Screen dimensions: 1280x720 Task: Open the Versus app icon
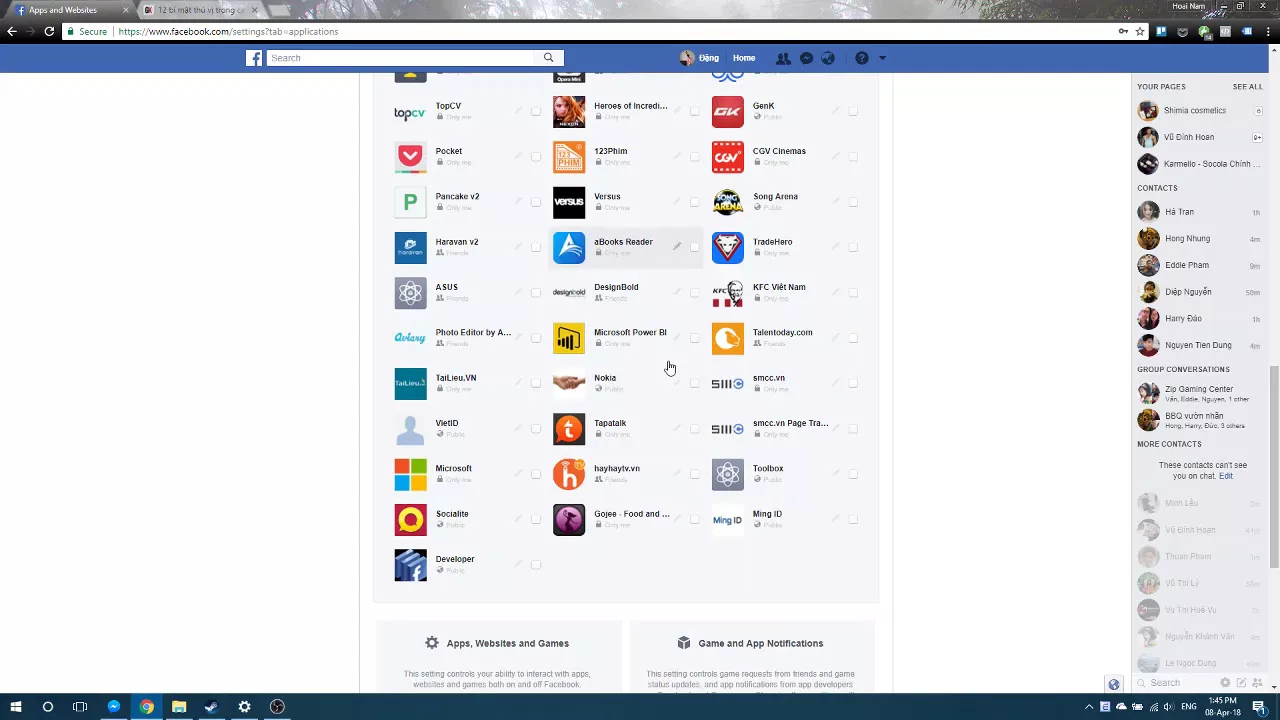569,202
